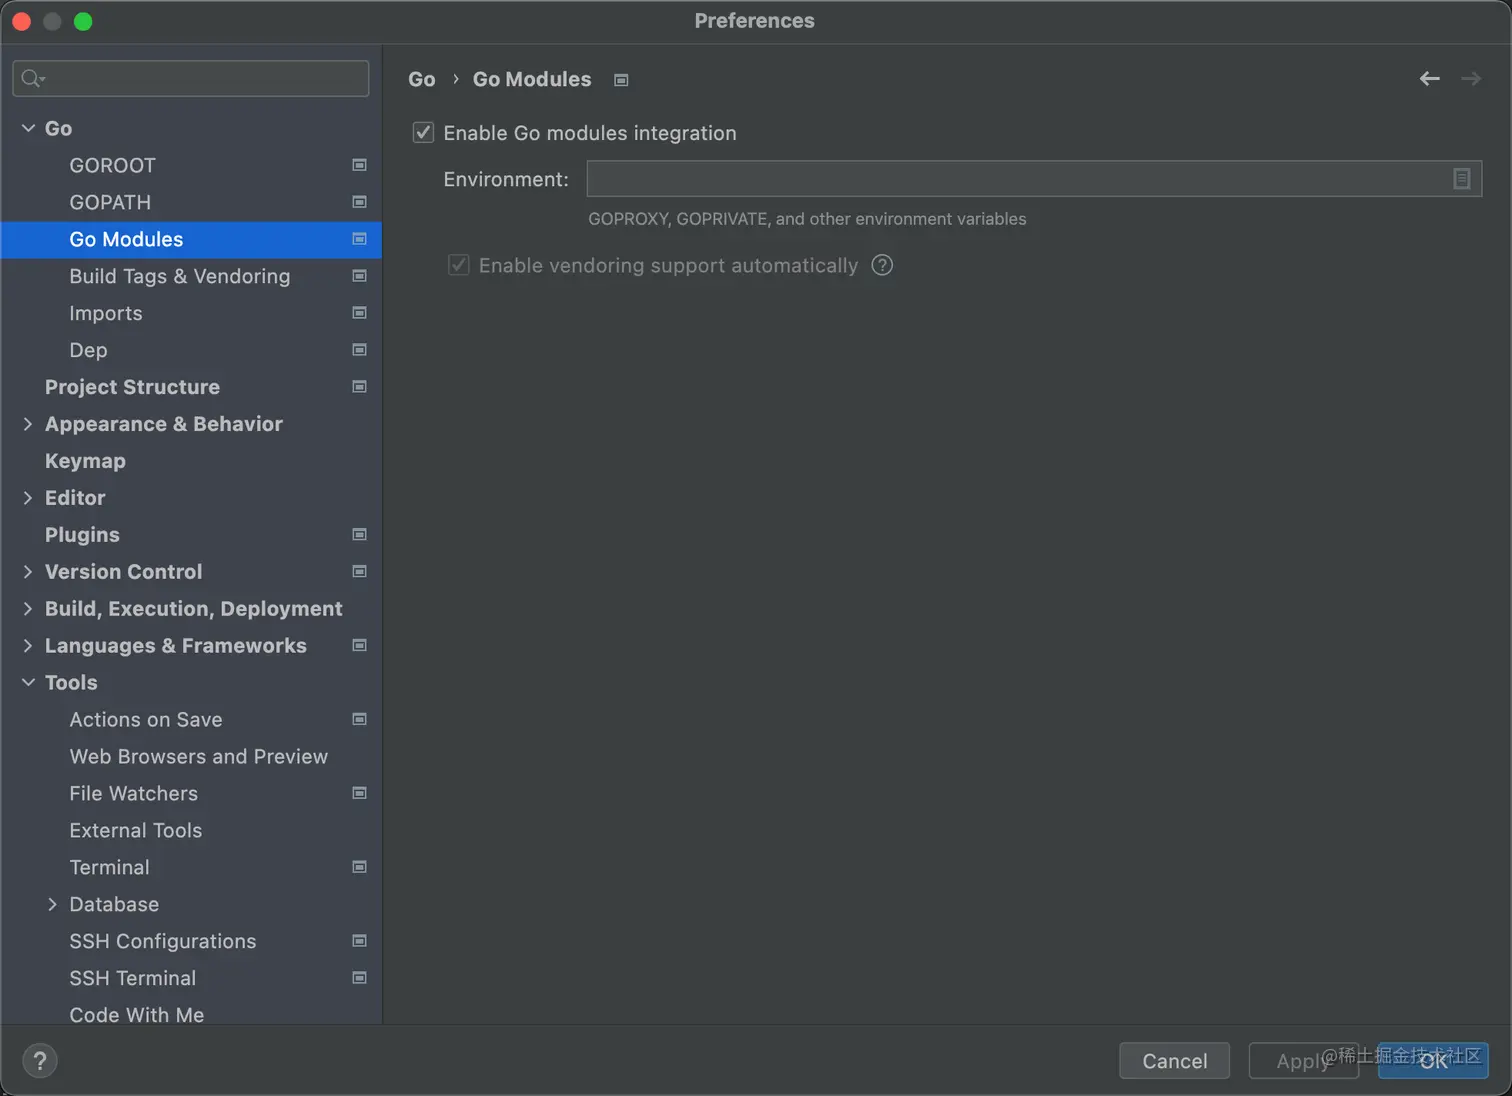Click the Environment field expand list icon
The height and width of the screenshot is (1096, 1512).
coord(1461,179)
